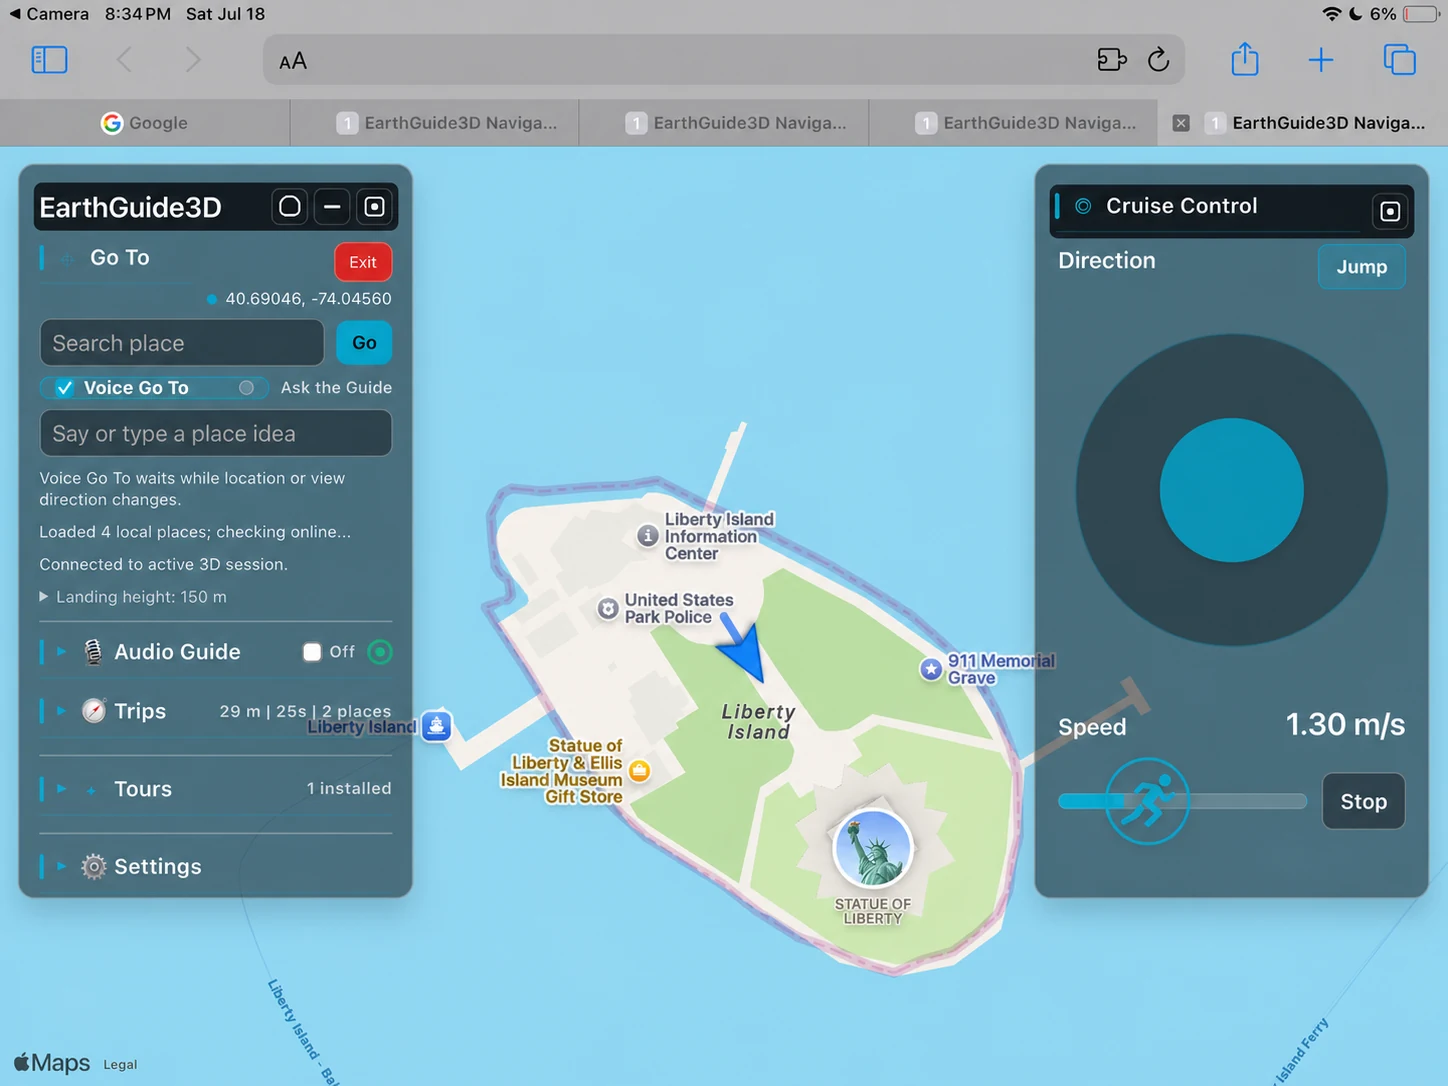This screenshot has width=1448, height=1086.
Task: Open the extensions puzzle icon in address bar
Action: (x=1112, y=60)
